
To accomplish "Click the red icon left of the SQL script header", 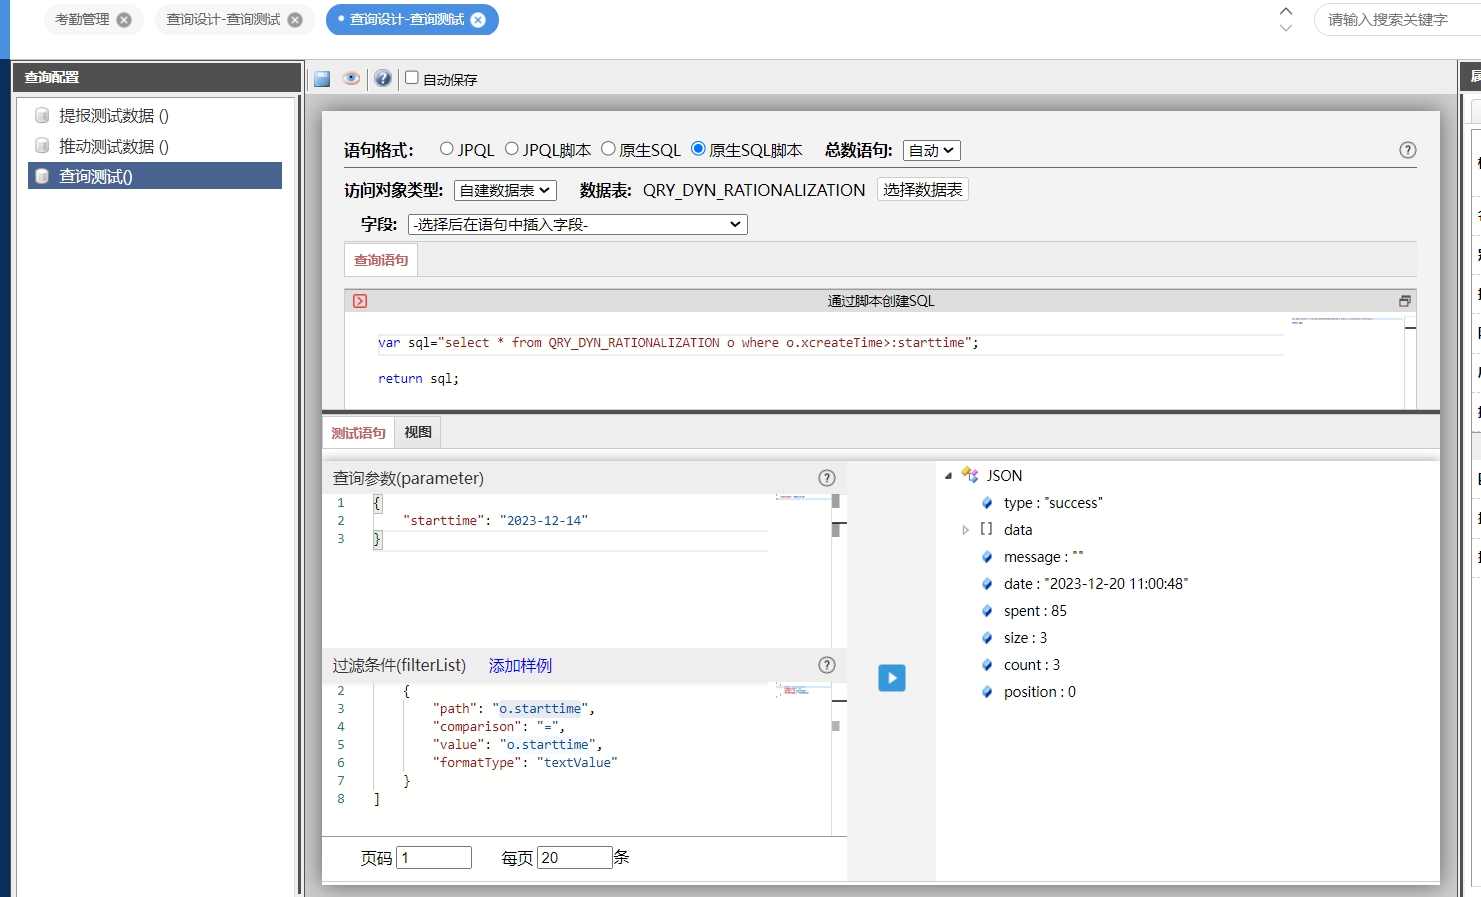I will pos(360,301).
